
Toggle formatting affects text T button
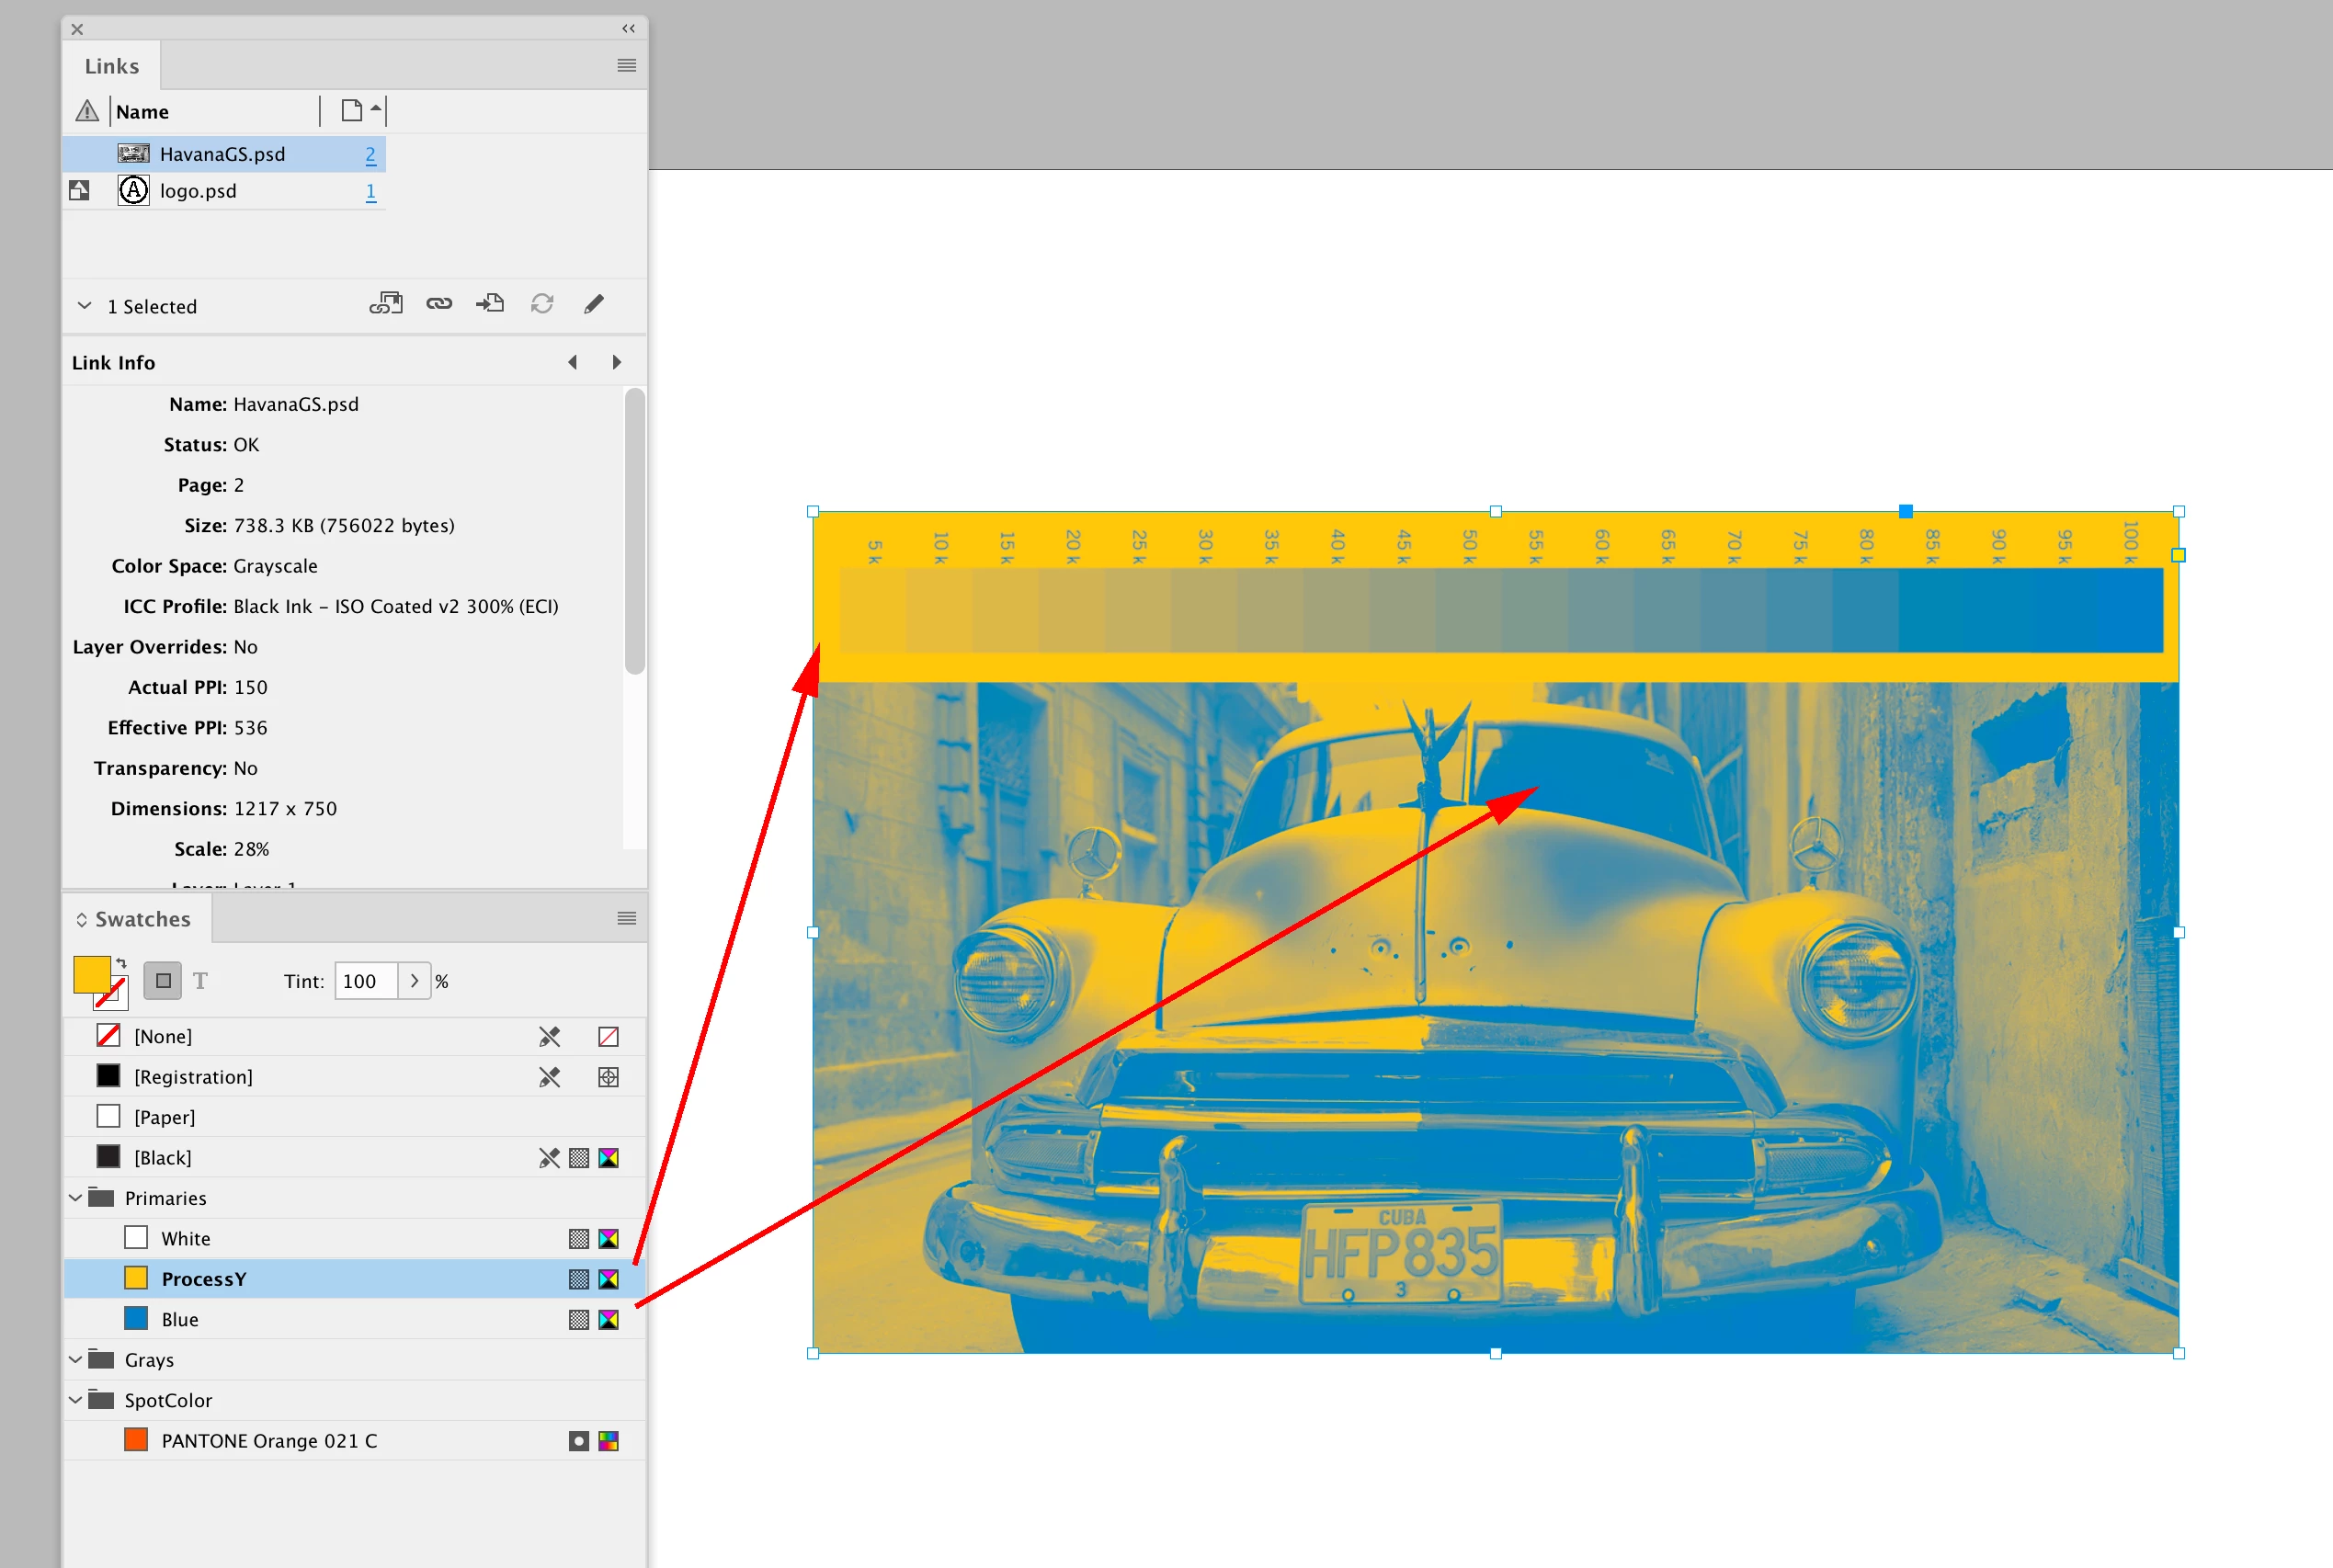pos(201,981)
